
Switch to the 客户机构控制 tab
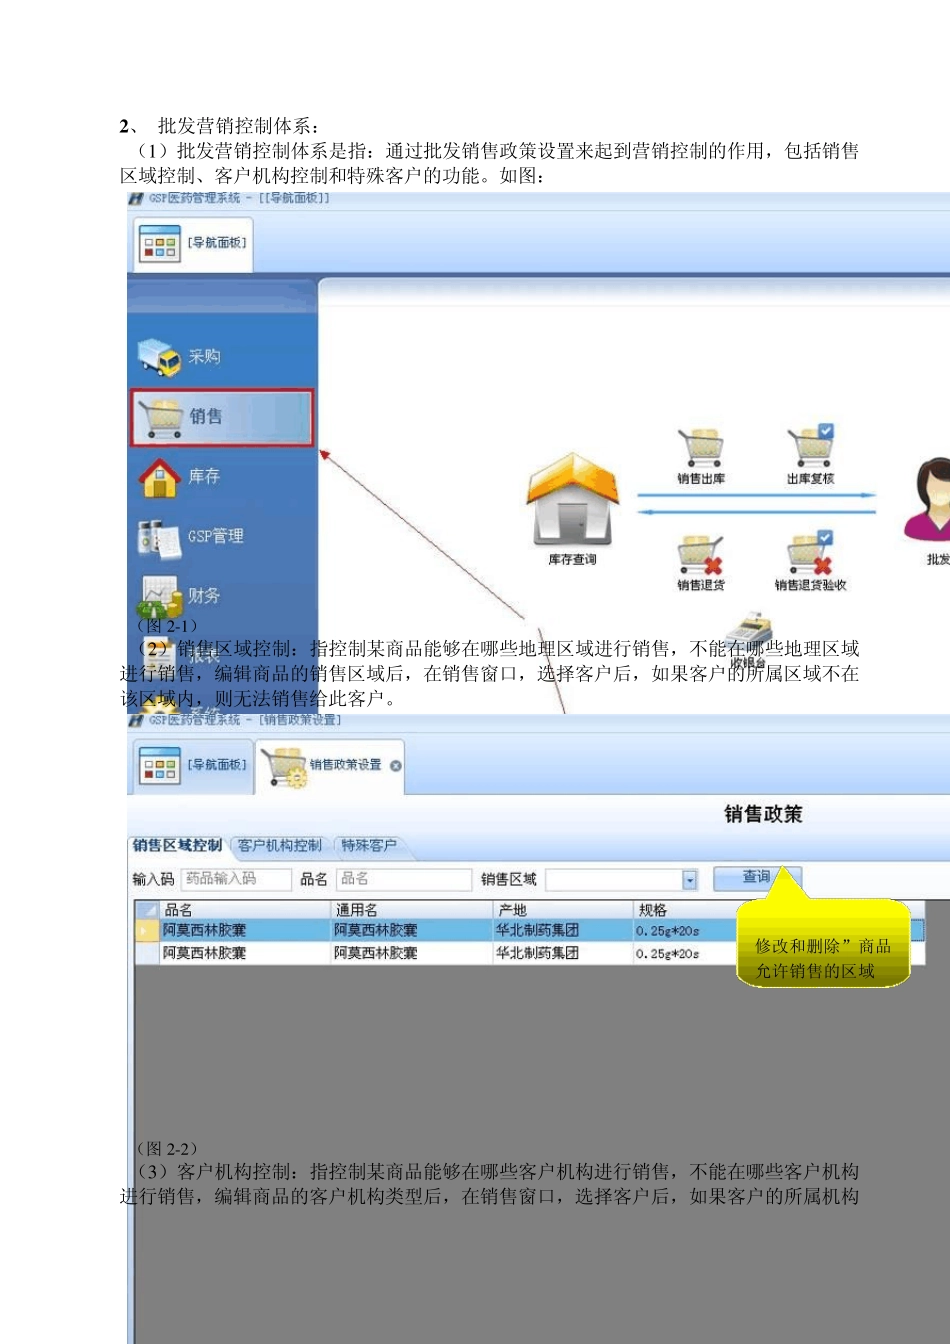pos(280,846)
